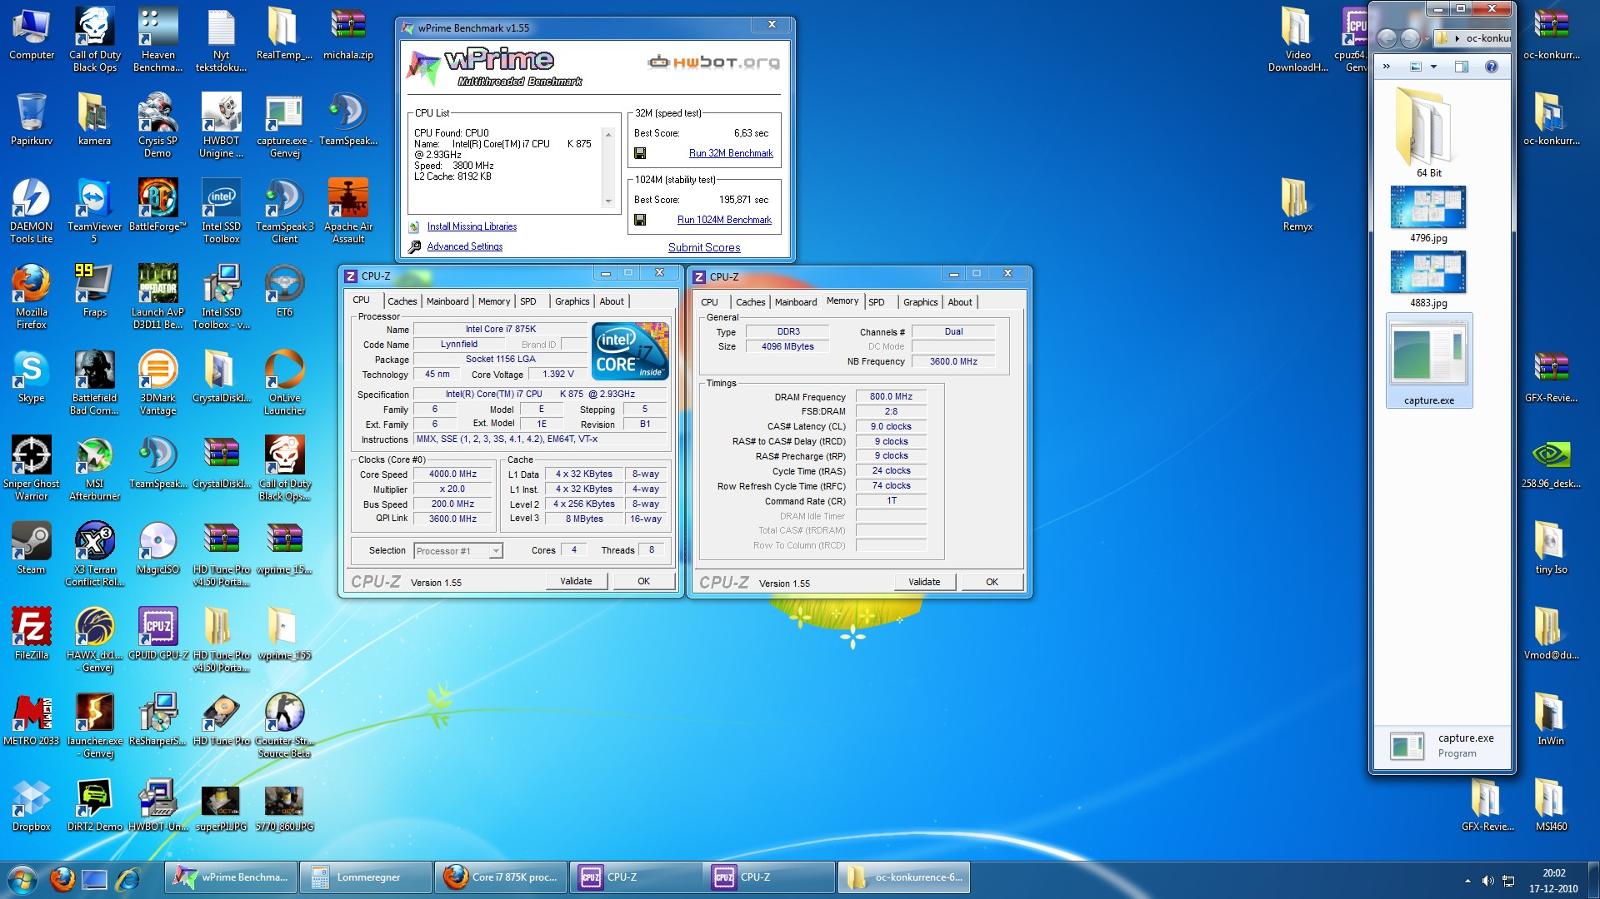Image resolution: width=1600 pixels, height=899 pixels.
Task: Open views dropdown arrow in Explorer toolbar
Action: pos(1434,67)
